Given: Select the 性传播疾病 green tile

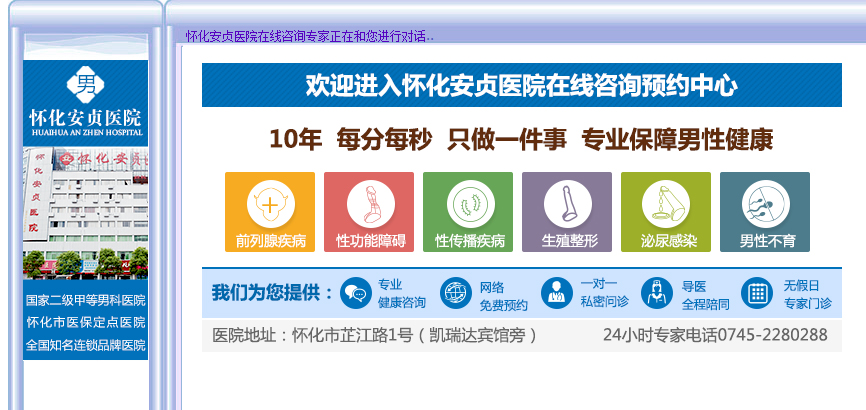Looking at the screenshot, I should 468,212.
